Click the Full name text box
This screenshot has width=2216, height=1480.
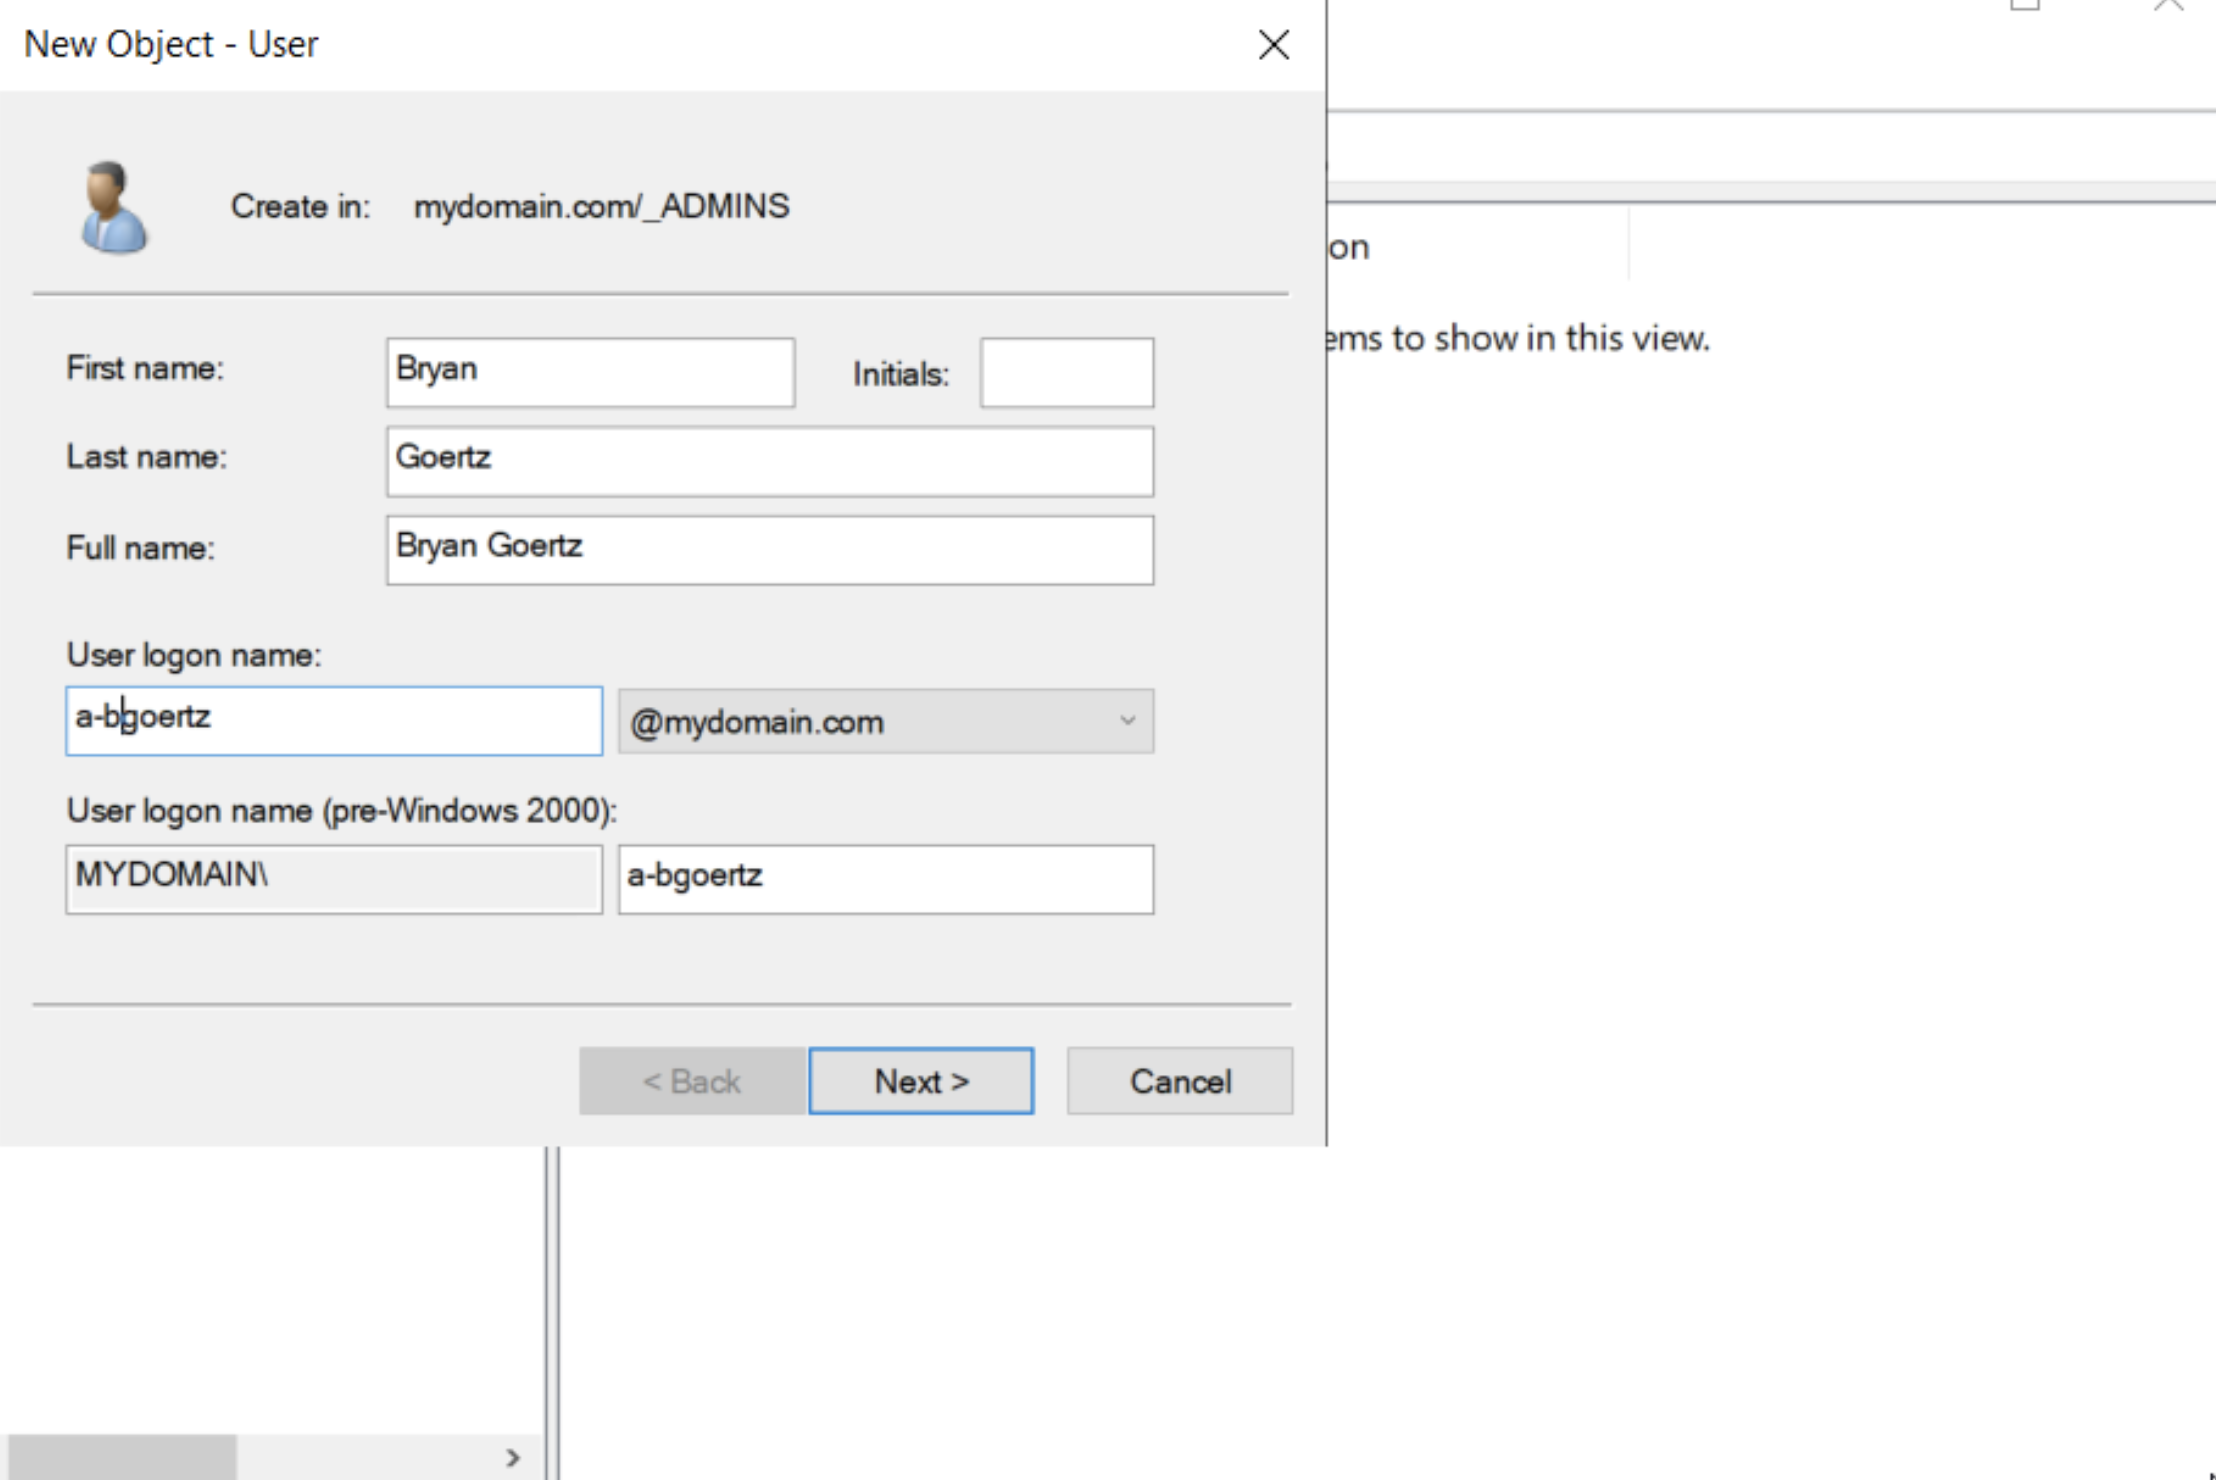(x=769, y=550)
